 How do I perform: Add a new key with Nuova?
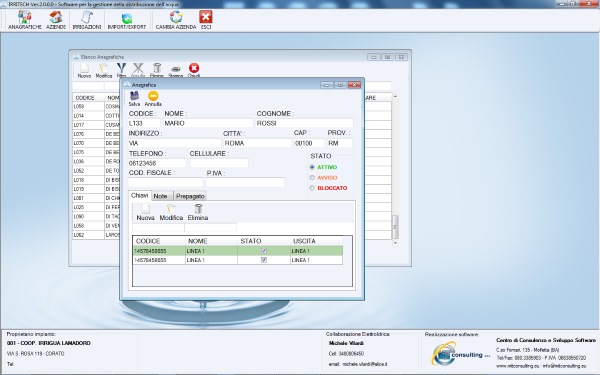145,212
